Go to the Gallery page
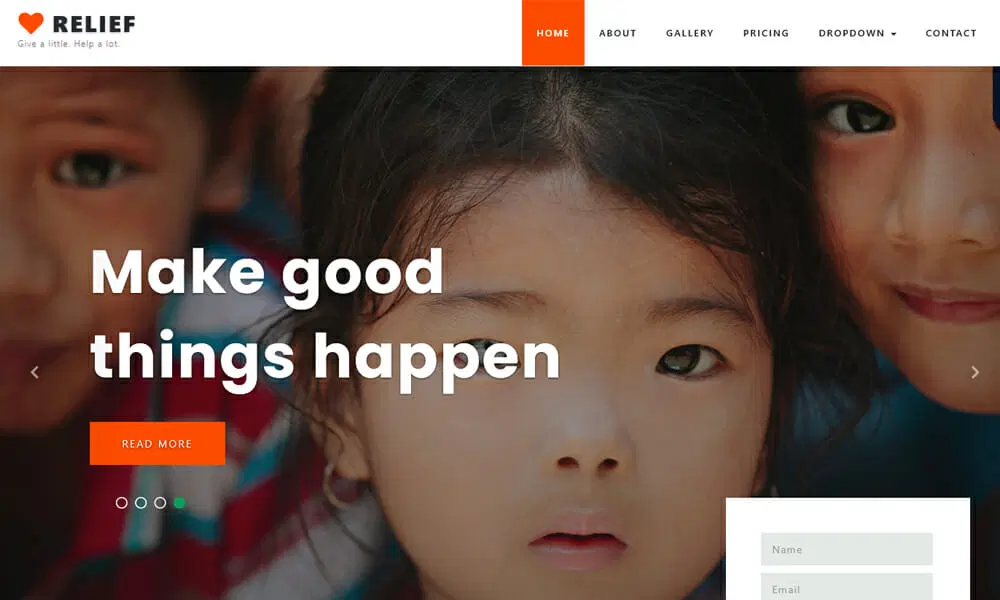Screen dimensions: 1000x600 point(689,33)
